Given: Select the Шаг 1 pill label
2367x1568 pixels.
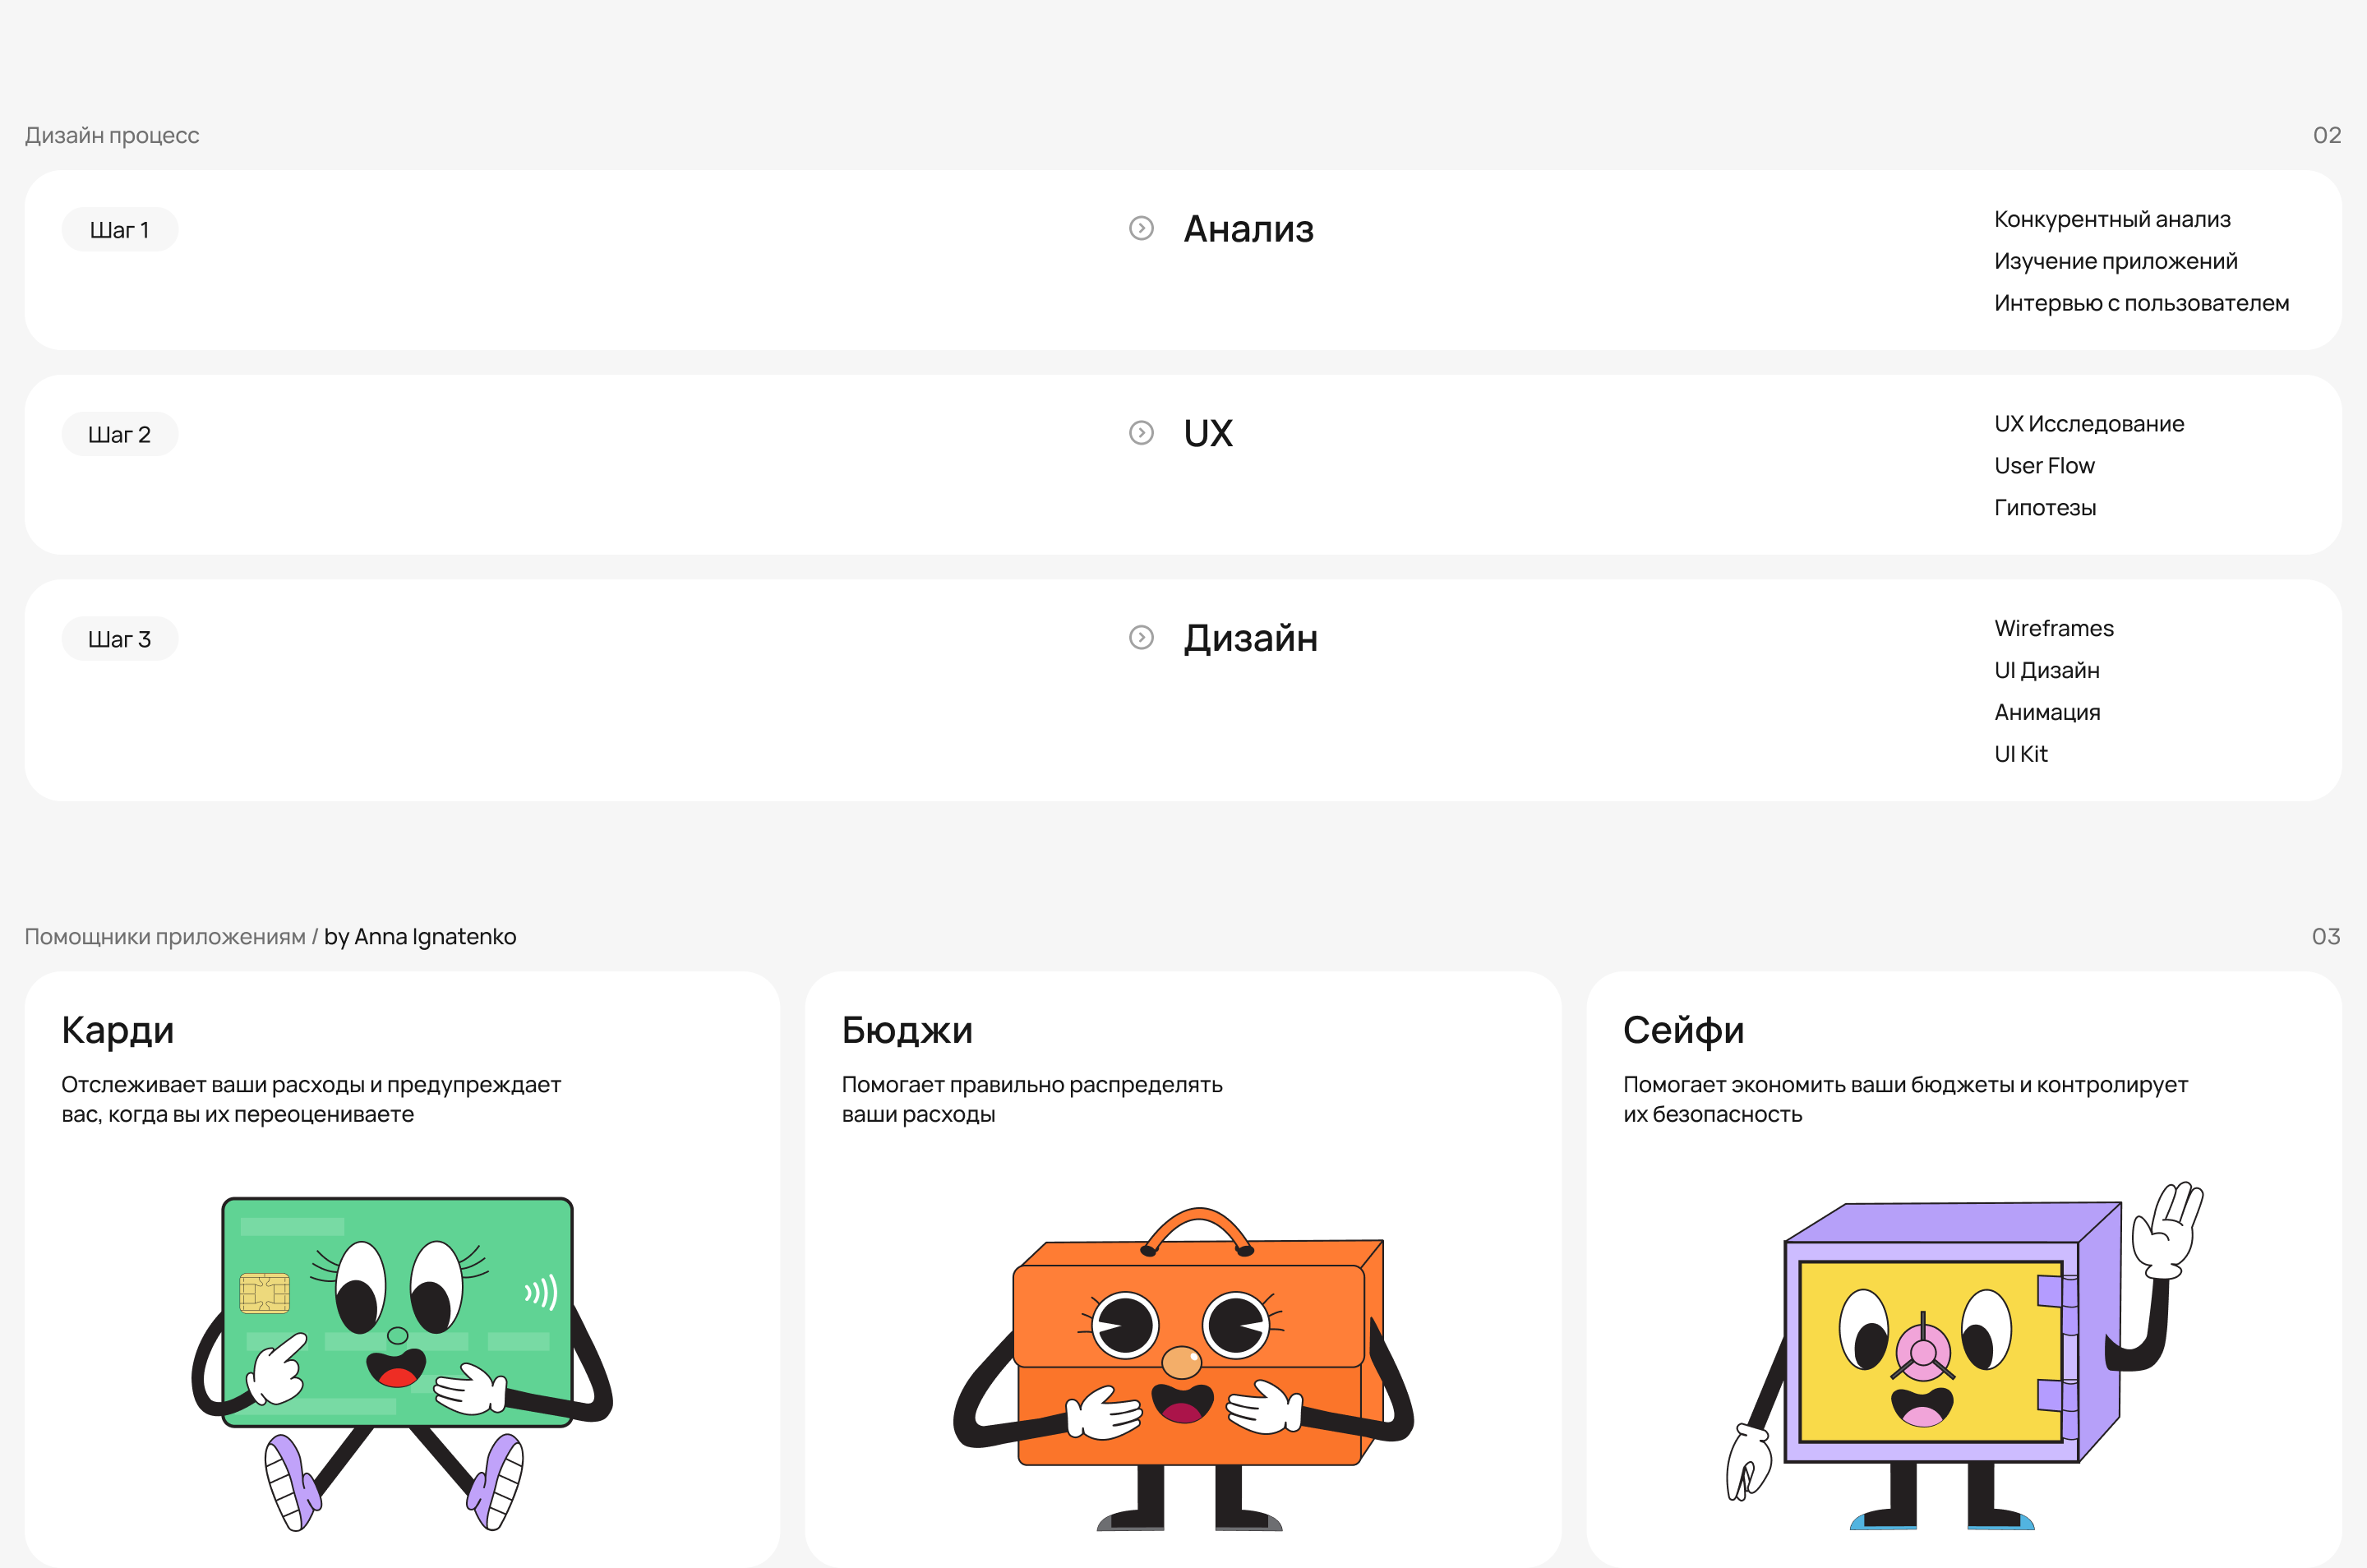Looking at the screenshot, I should [x=120, y=230].
